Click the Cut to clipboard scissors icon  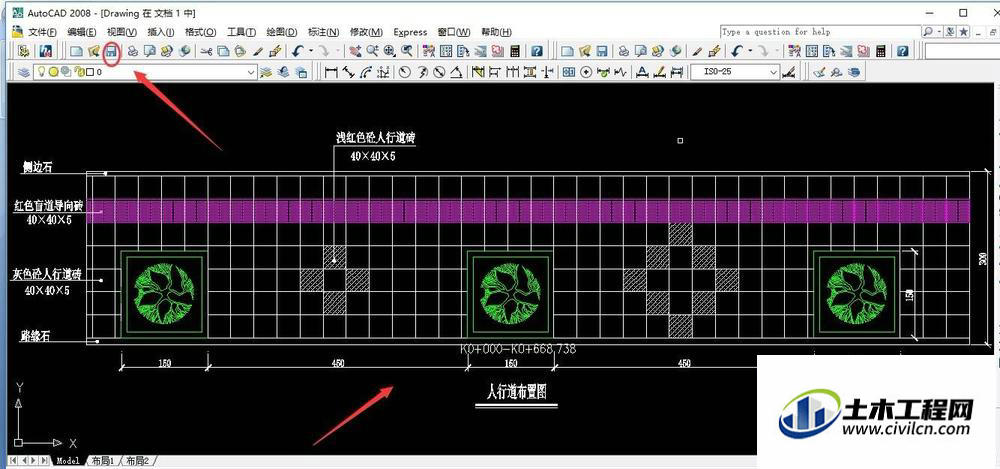[x=206, y=51]
